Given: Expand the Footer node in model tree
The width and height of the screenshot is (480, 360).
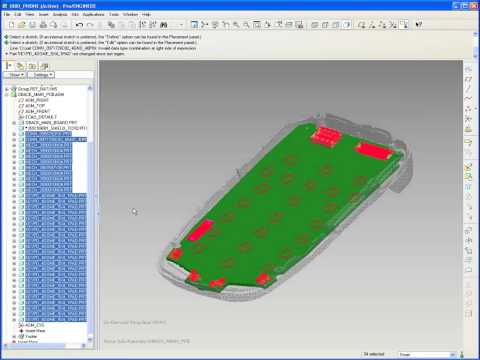Looking at the screenshot, I should click(14, 337).
